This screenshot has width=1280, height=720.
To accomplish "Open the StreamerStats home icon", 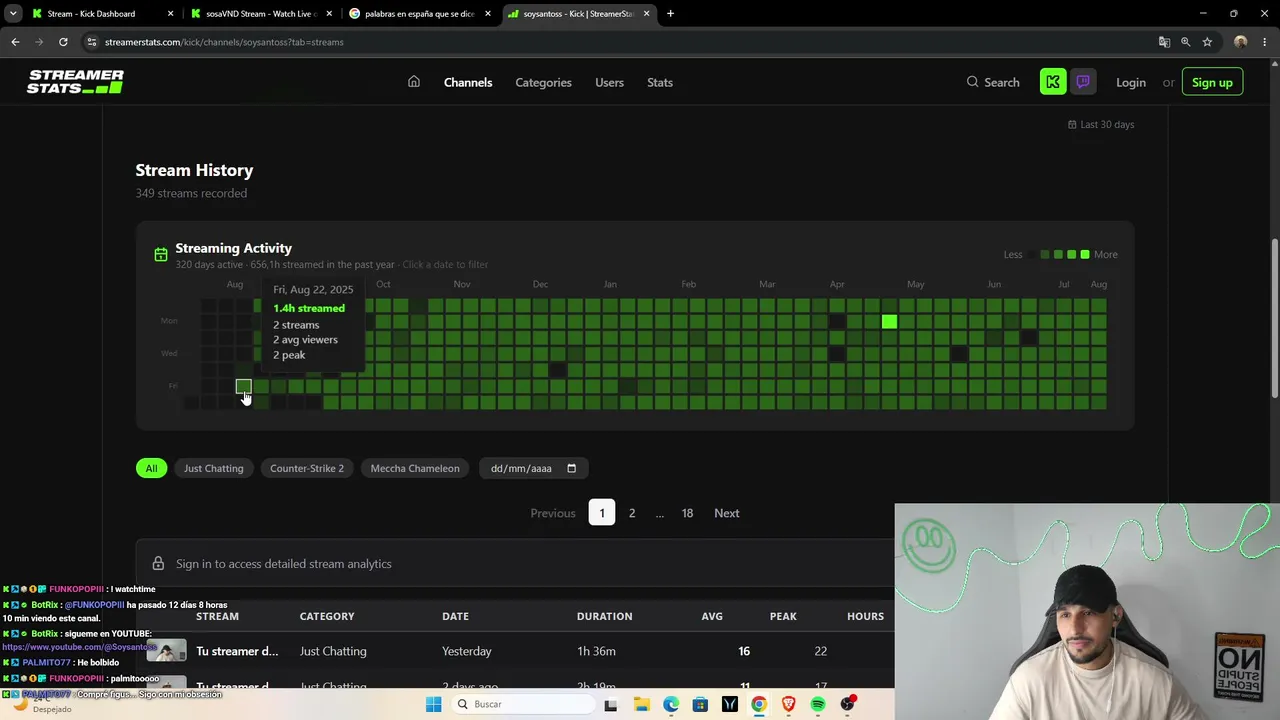I will tap(414, 82).
